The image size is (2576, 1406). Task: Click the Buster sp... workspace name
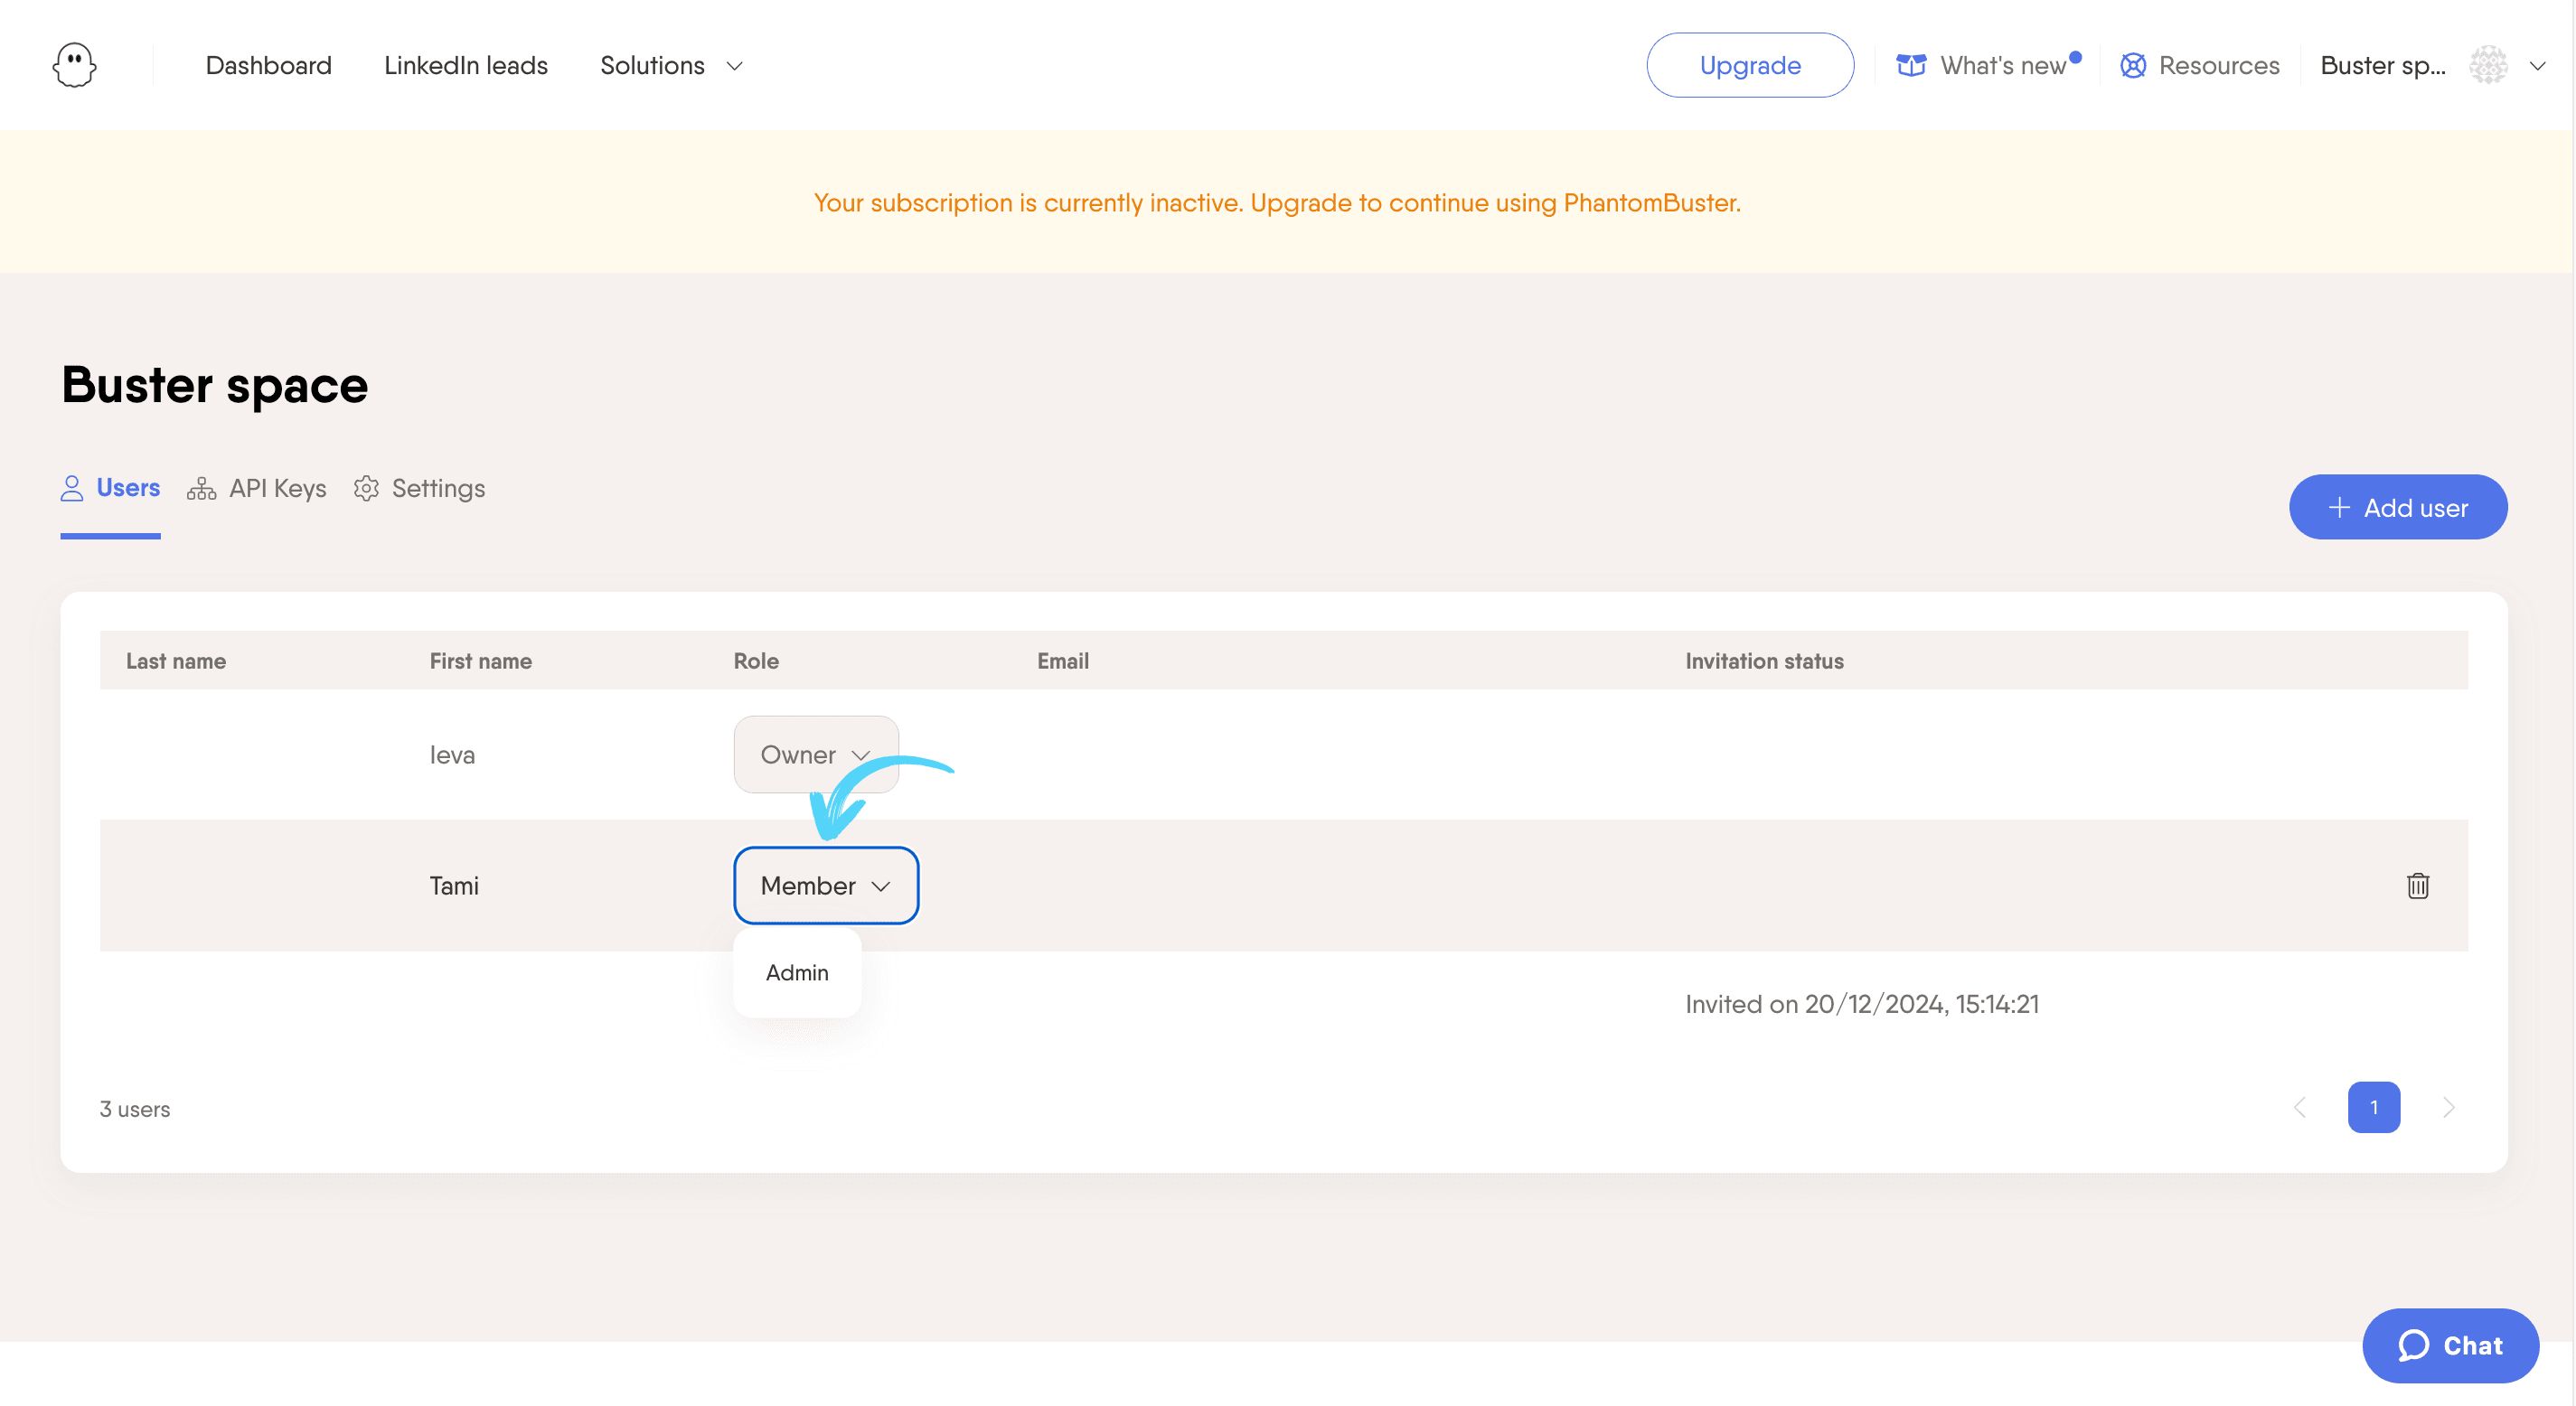[2382, 65]
